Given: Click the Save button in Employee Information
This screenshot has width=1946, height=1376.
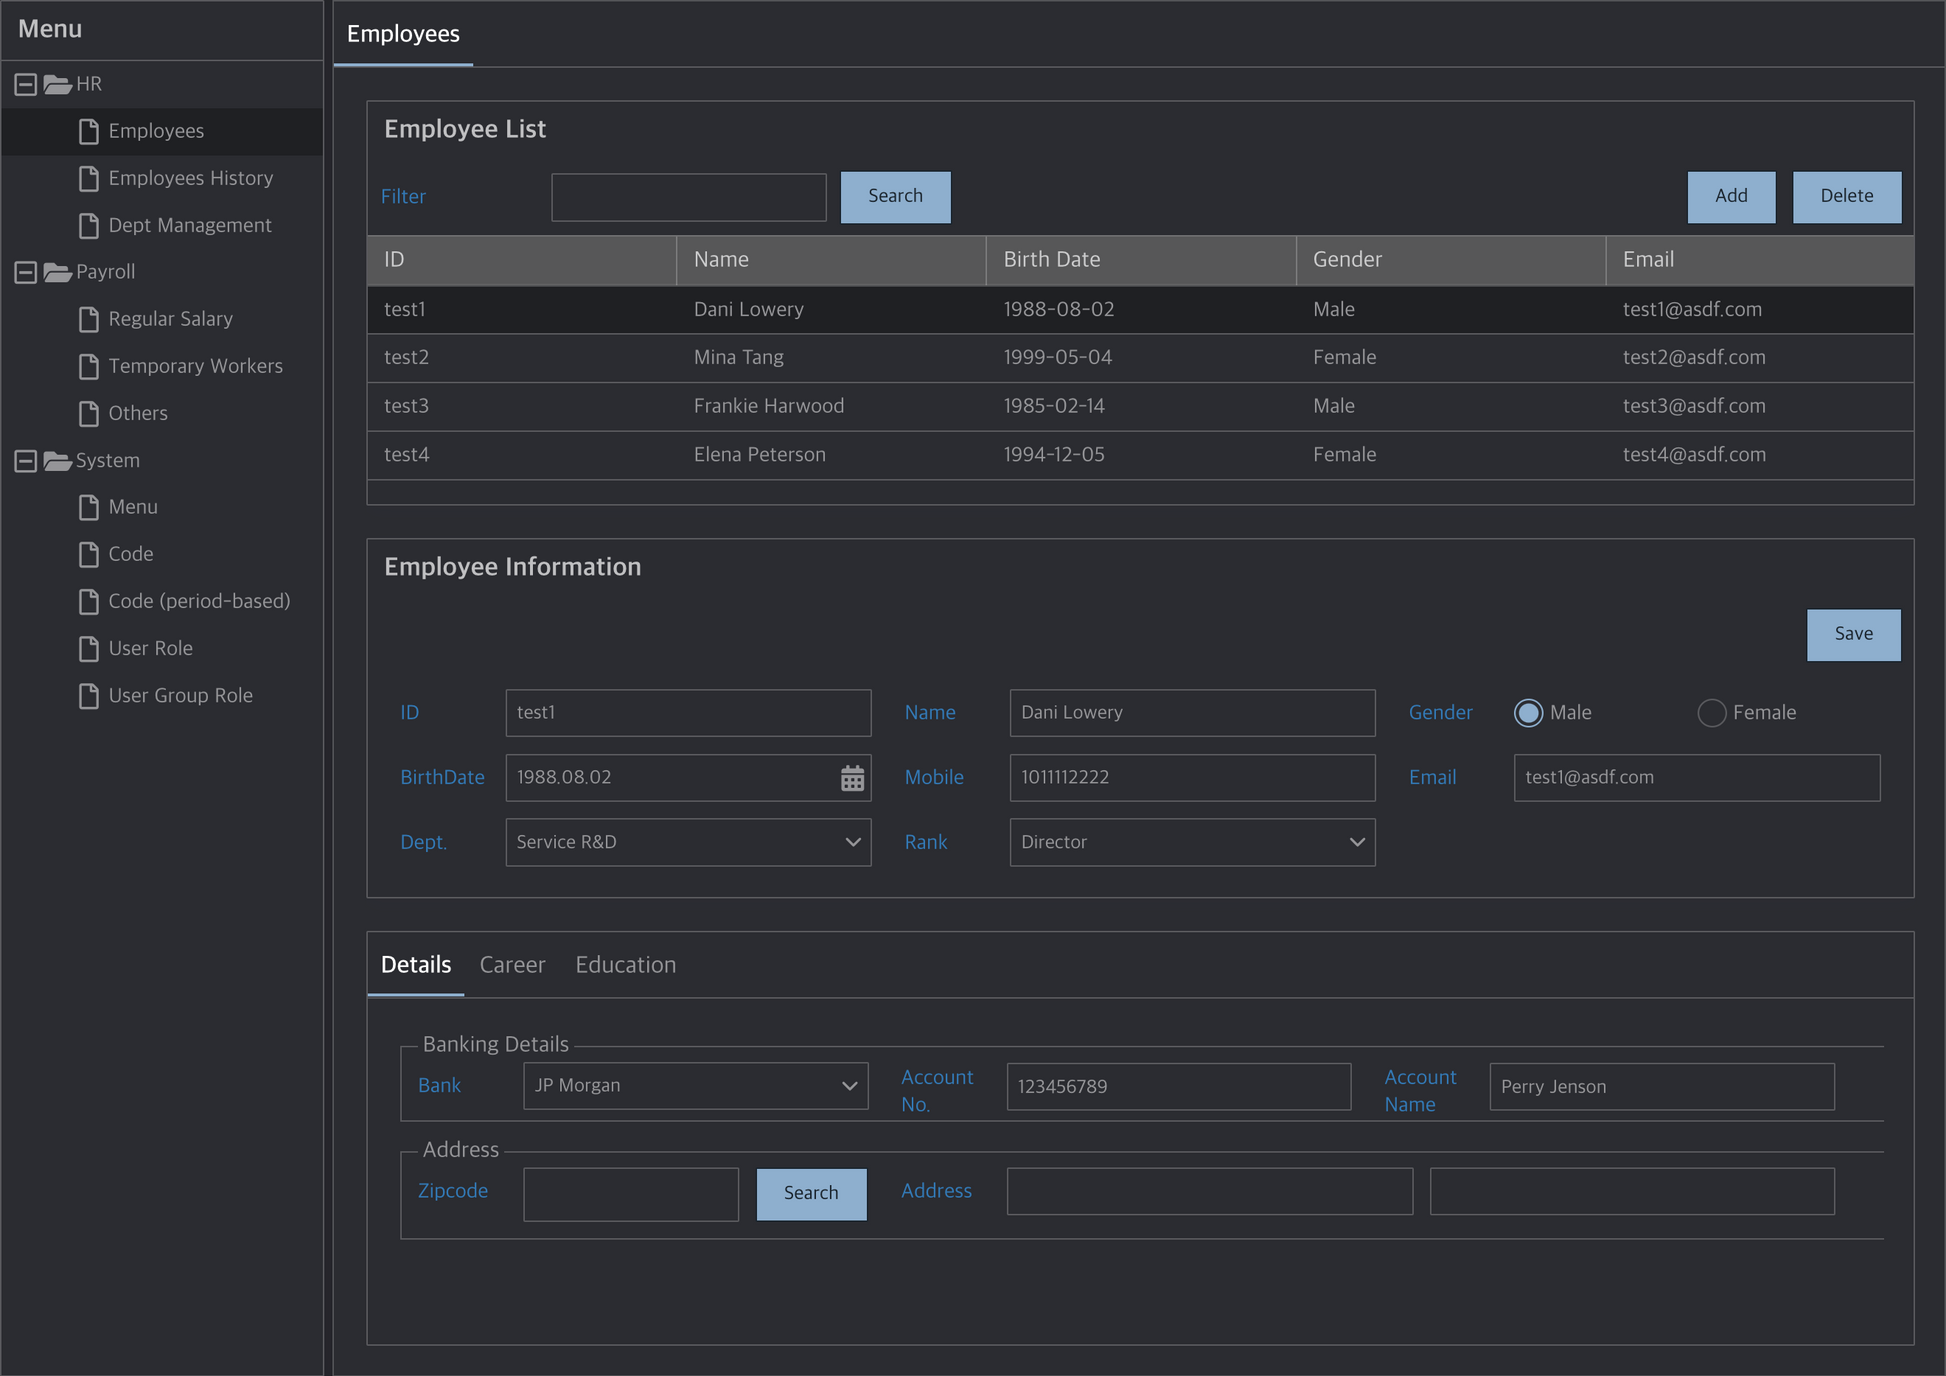Looking at the screenshot, I should (x=1852, y=634).
